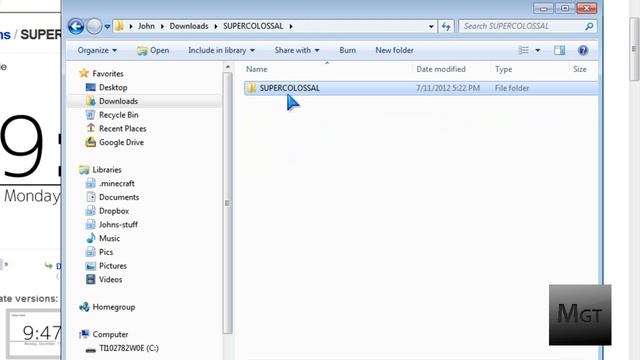Open the recent locations dropdown beside forward arrow

[x=107, y=27]
